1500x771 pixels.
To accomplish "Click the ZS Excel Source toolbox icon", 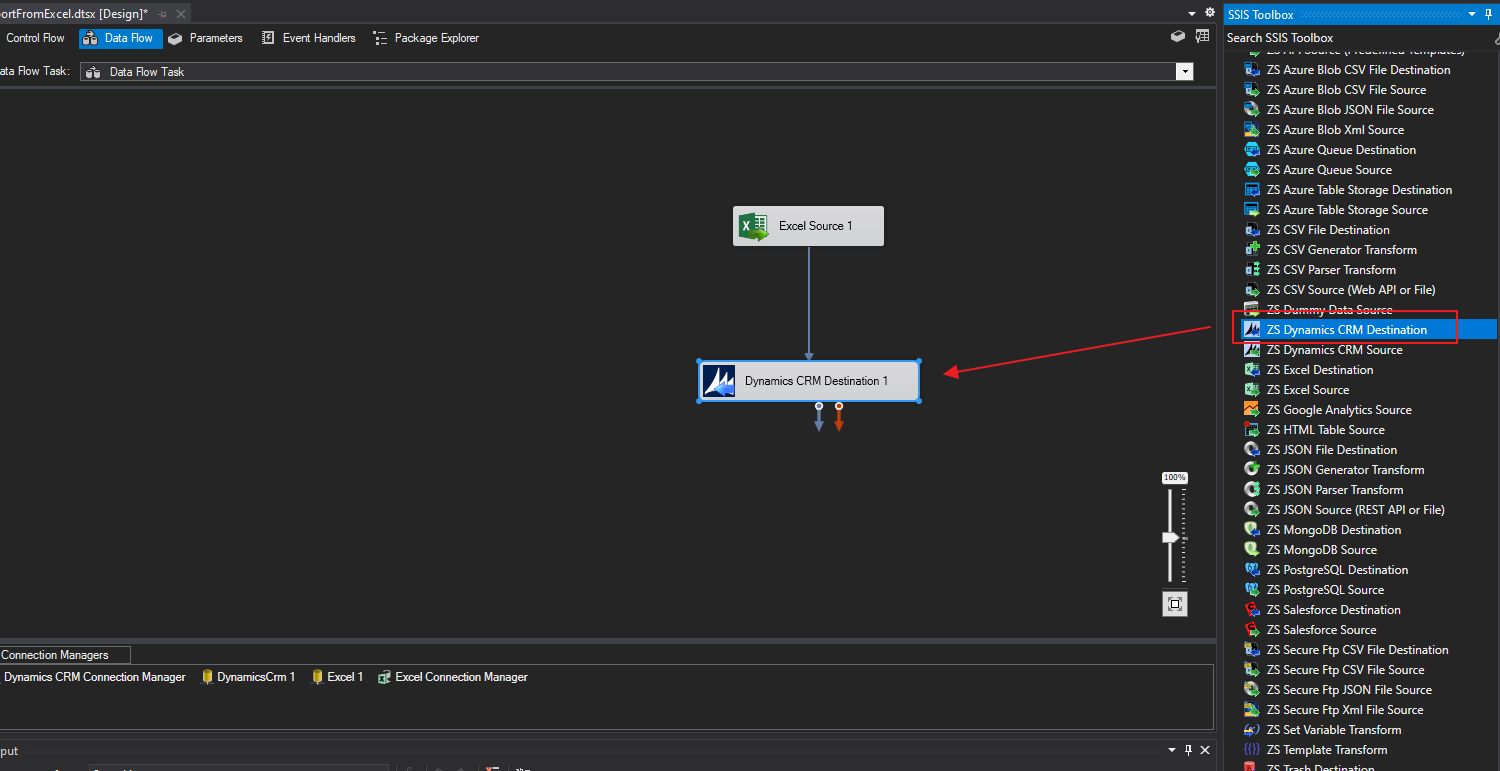I will (x=1252, y=389).
